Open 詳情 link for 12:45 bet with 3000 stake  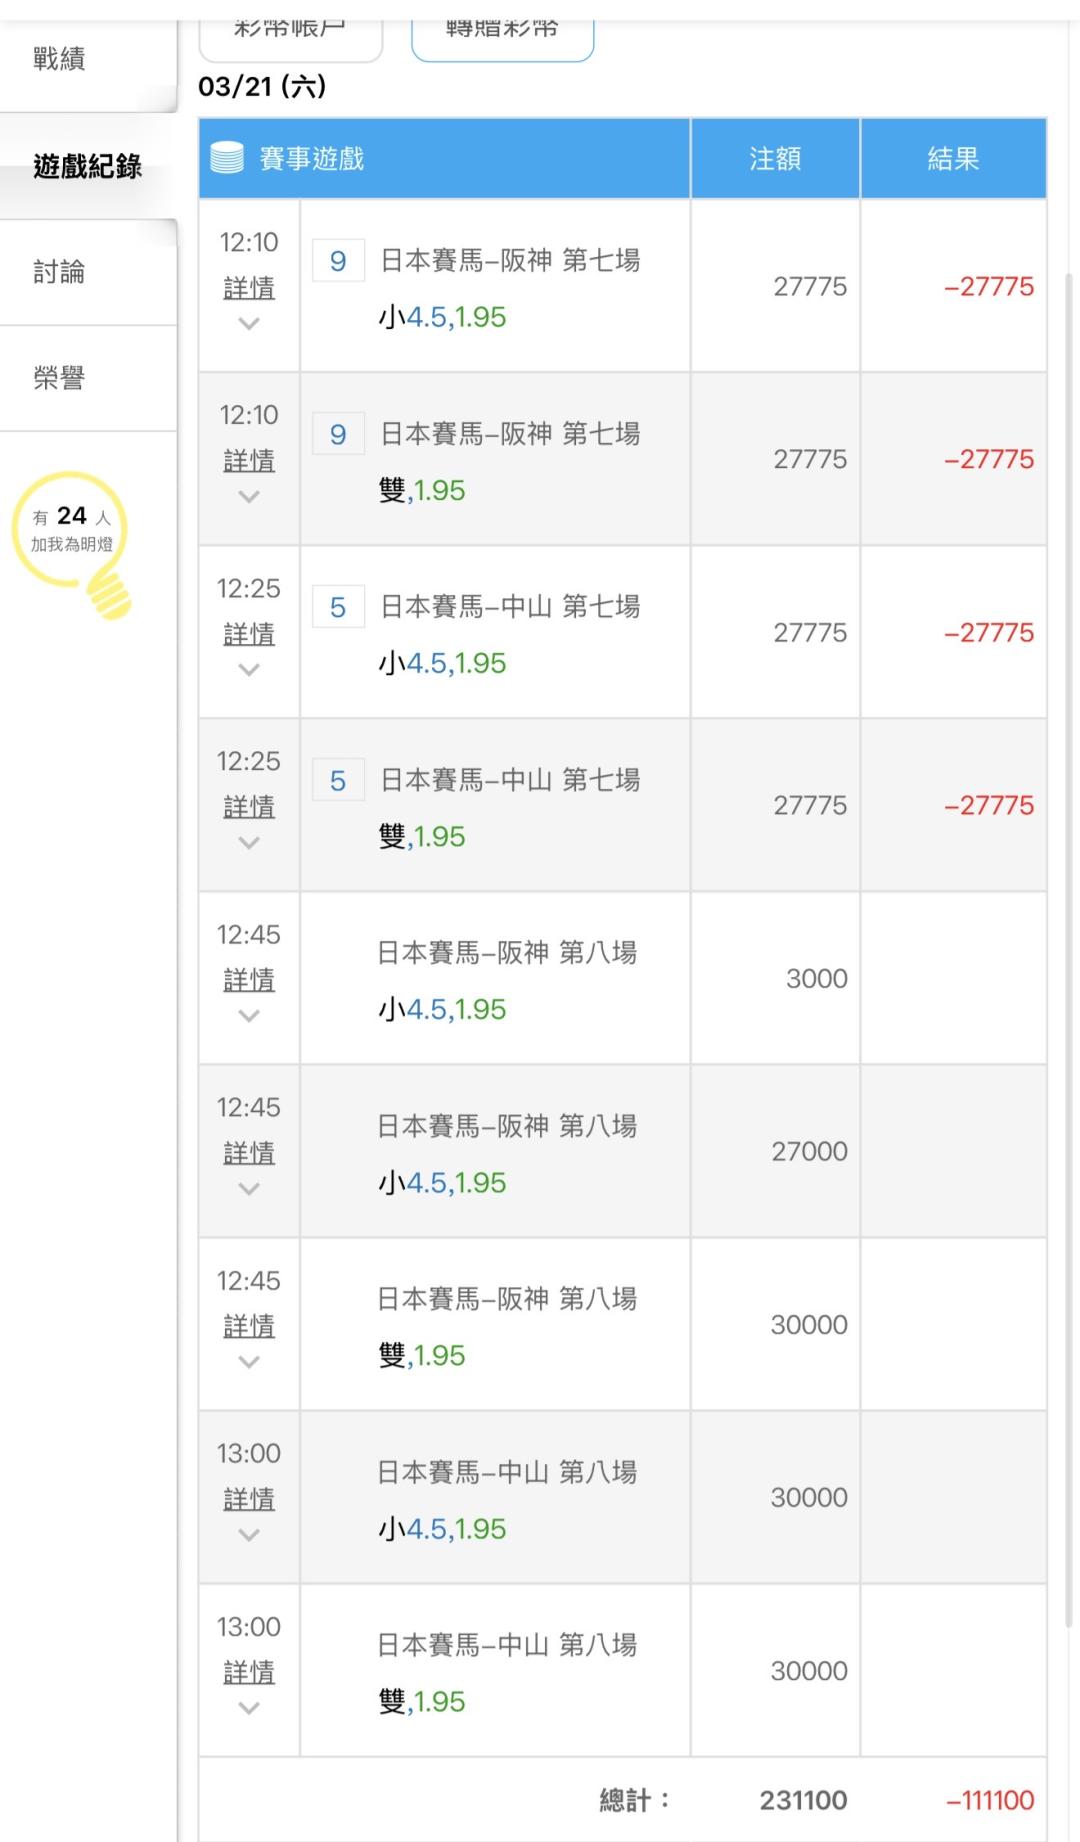(x=249, y=980)
